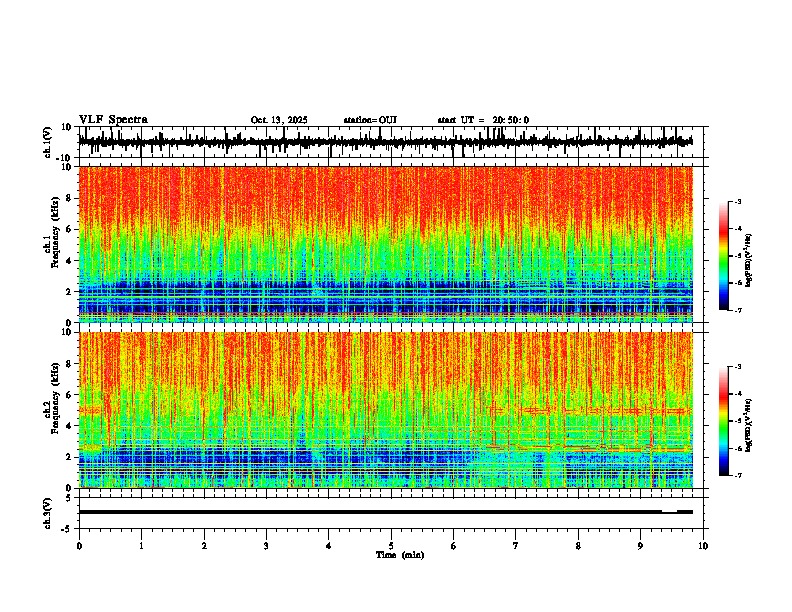The width and height of the screenshot is (792, 612).
Task: Click the ch.1(V) waveform trace panel
Action: (391, 142)
